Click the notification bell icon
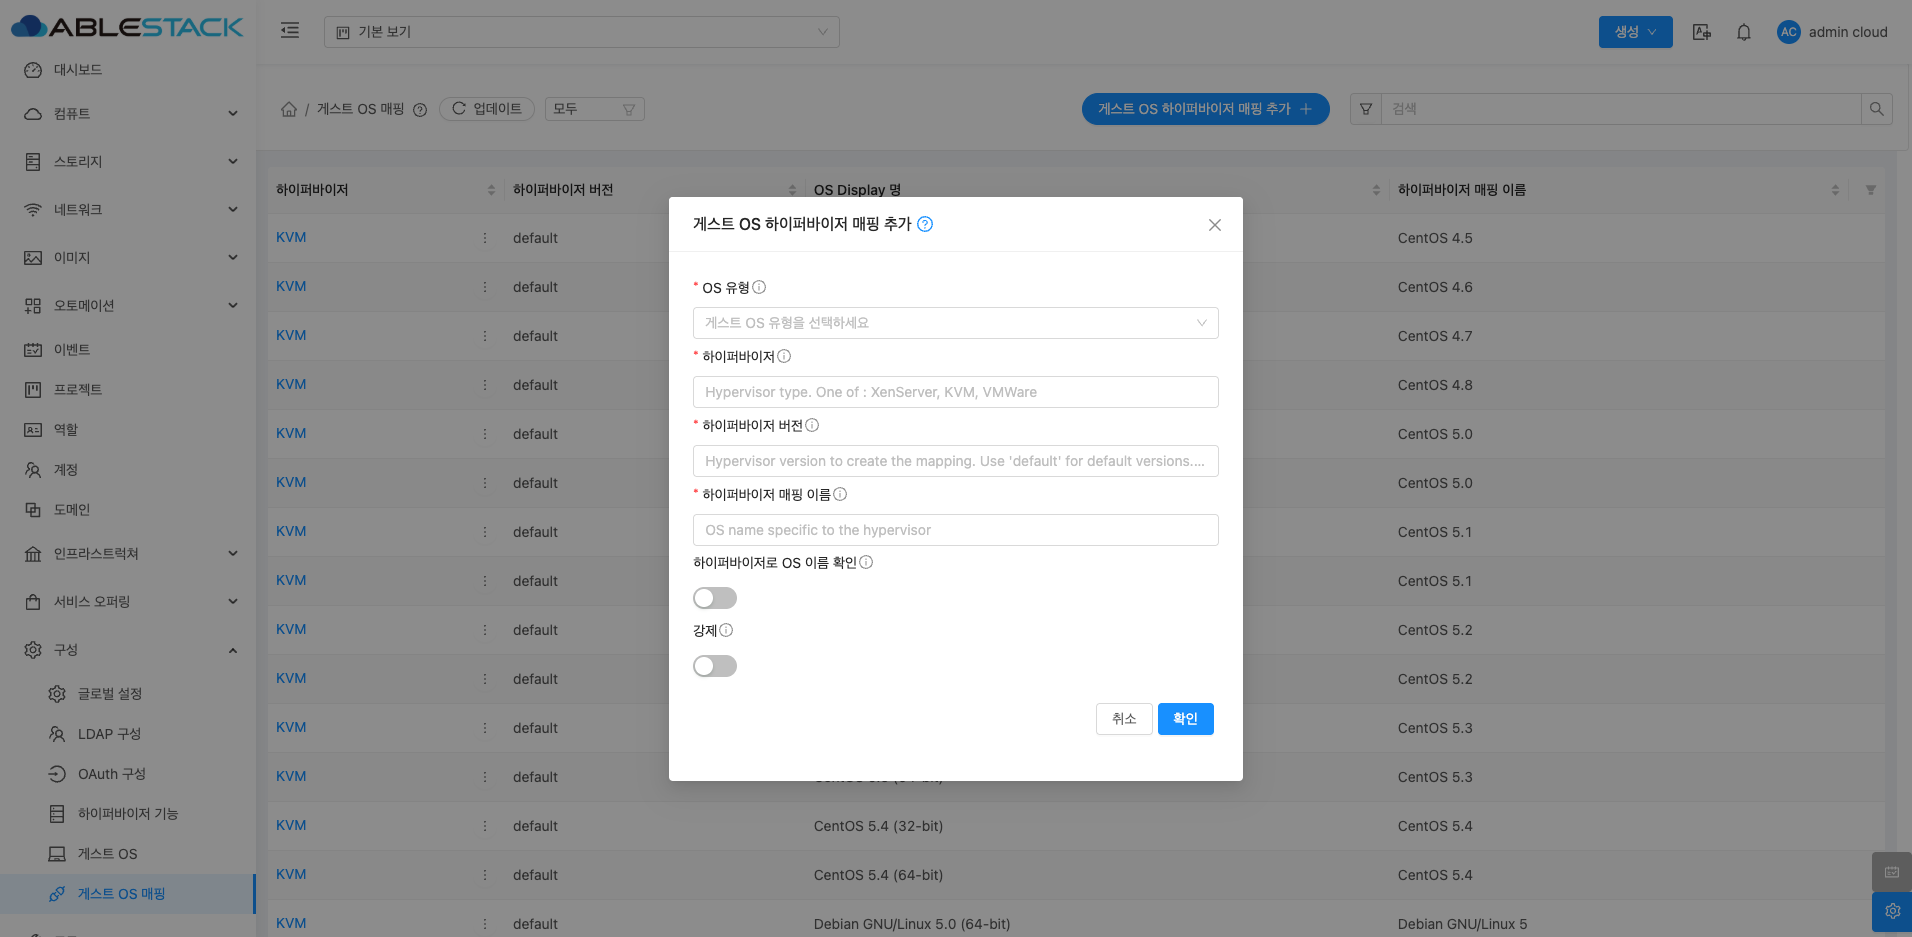The width and height of the screenshot is (1912, 937). click(x=1743, y=32)
